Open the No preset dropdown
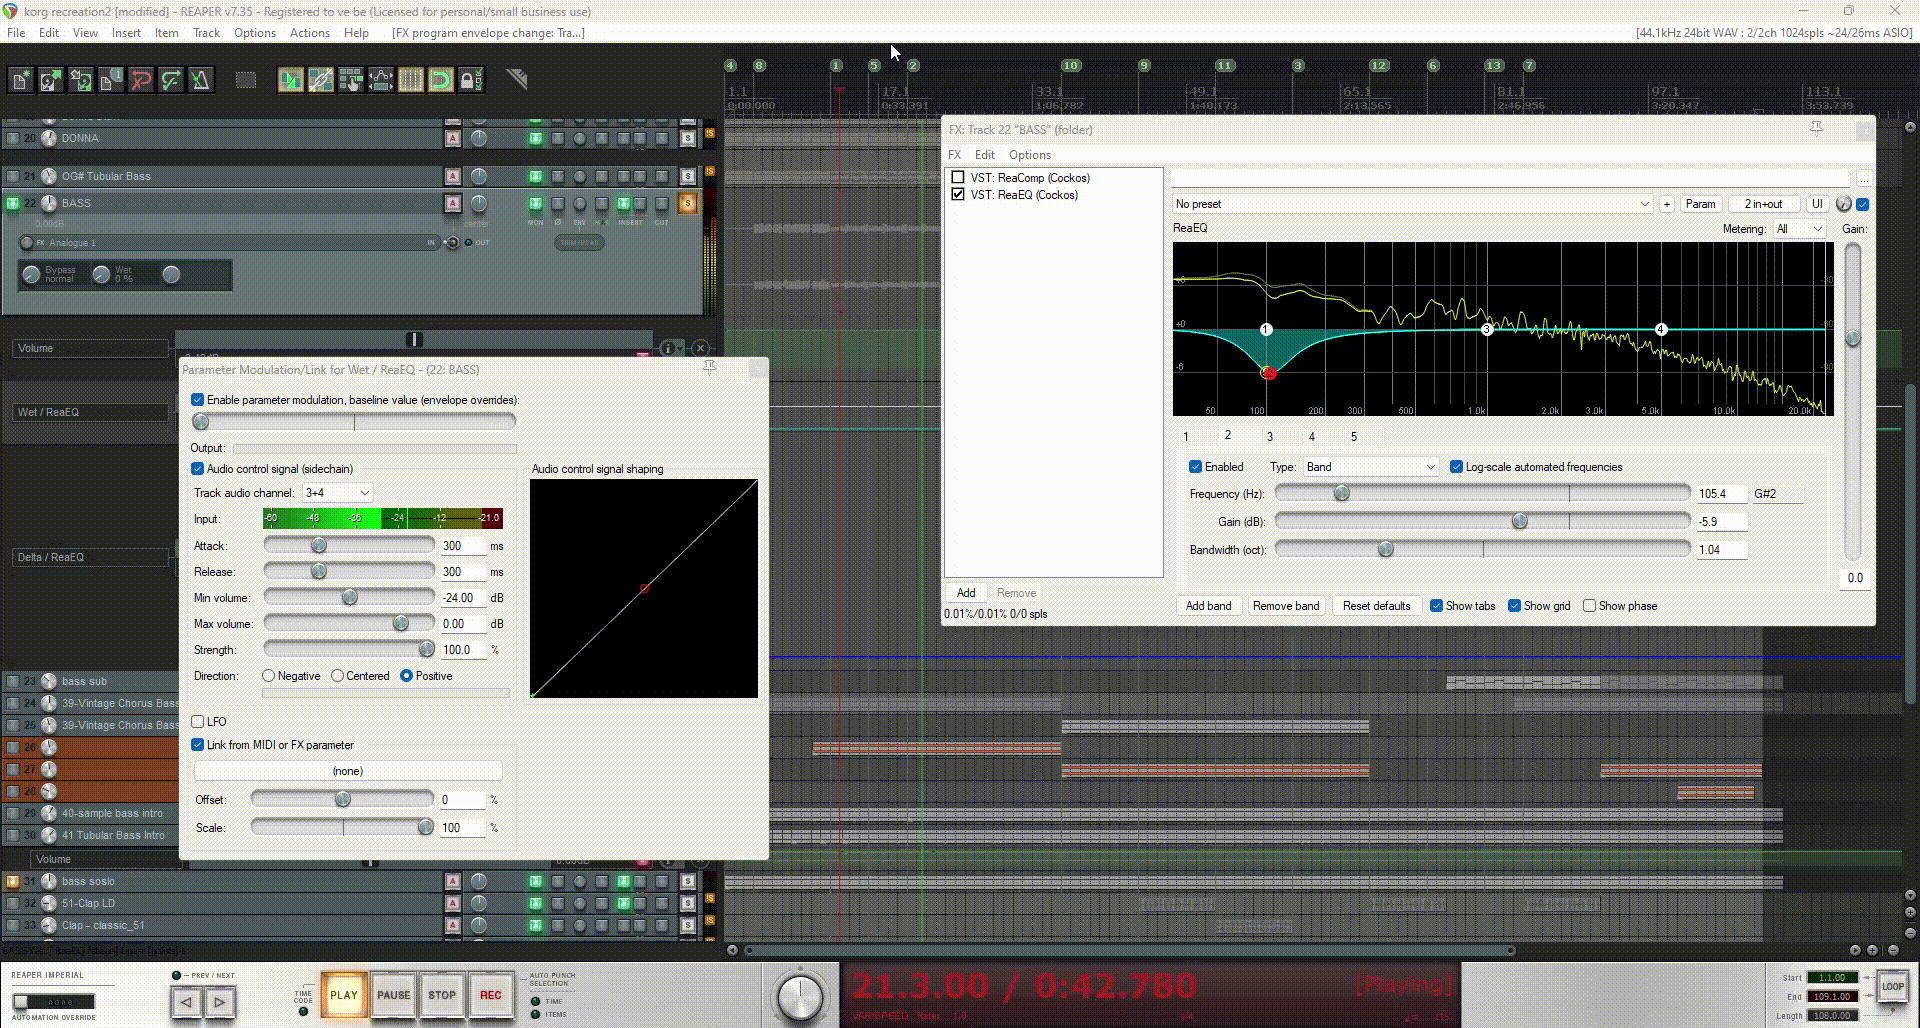 (x=1412, y=204)
